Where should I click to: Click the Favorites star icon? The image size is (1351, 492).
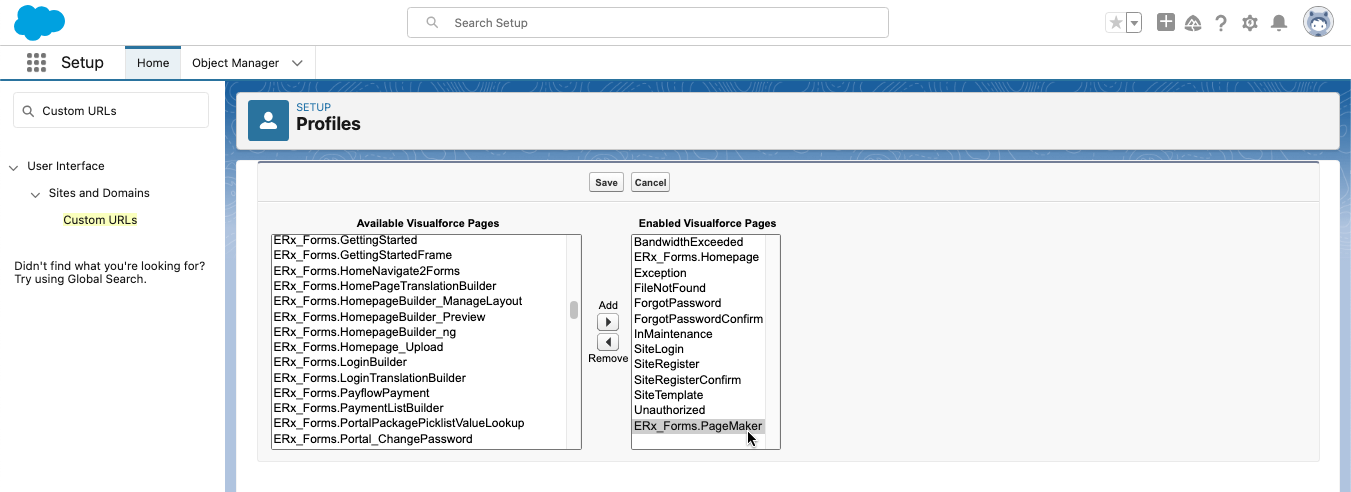point(1115,23)
